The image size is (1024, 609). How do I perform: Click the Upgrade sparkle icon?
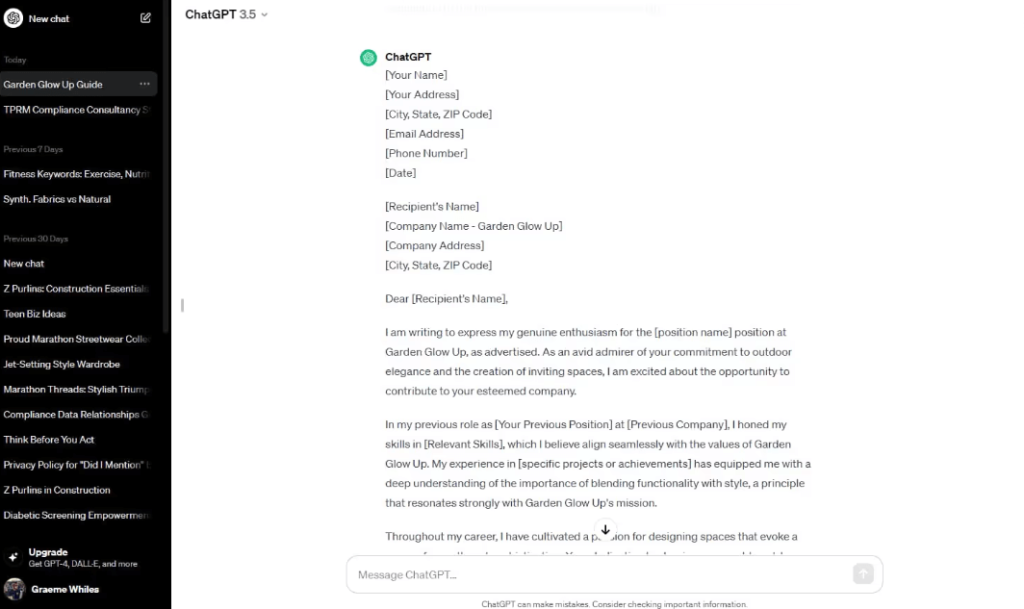pyautogui.click(x=15, y=556)
